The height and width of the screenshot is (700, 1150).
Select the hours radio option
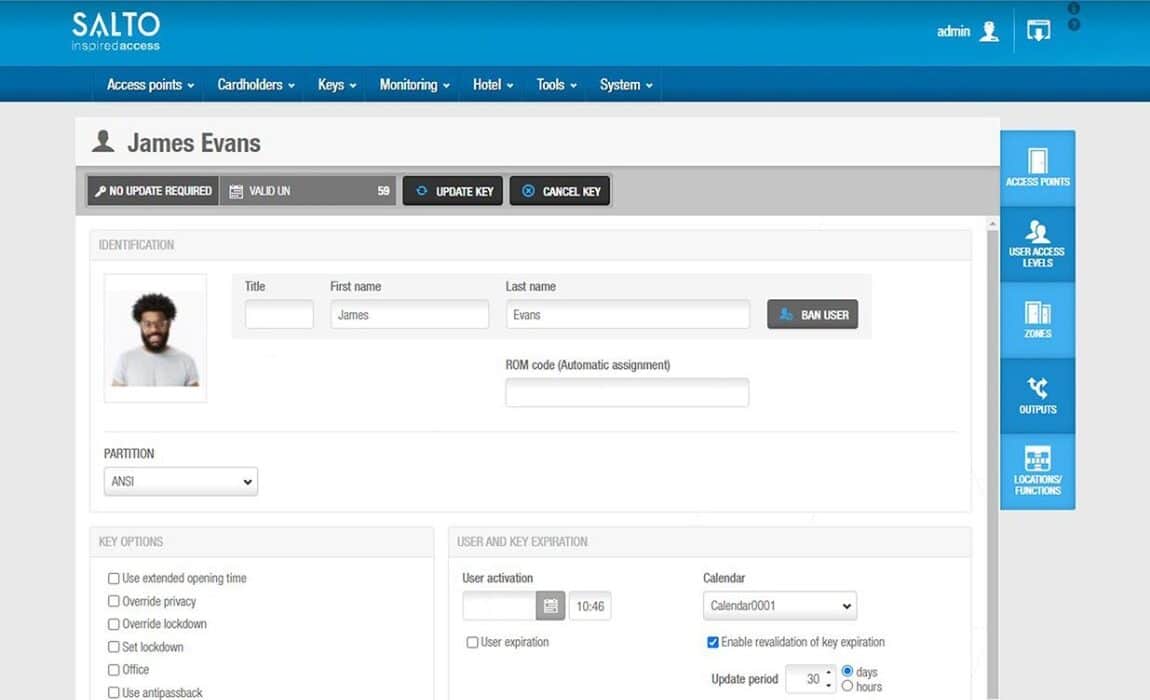[x=847, y=686]
